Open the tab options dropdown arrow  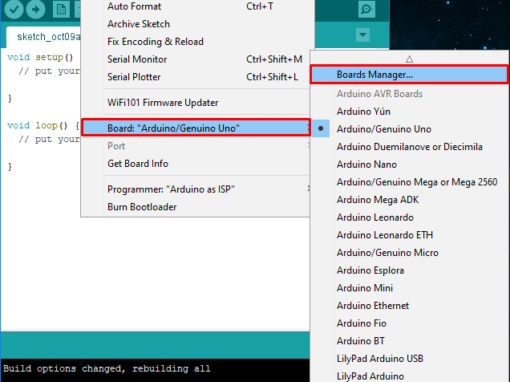[363, 35]
